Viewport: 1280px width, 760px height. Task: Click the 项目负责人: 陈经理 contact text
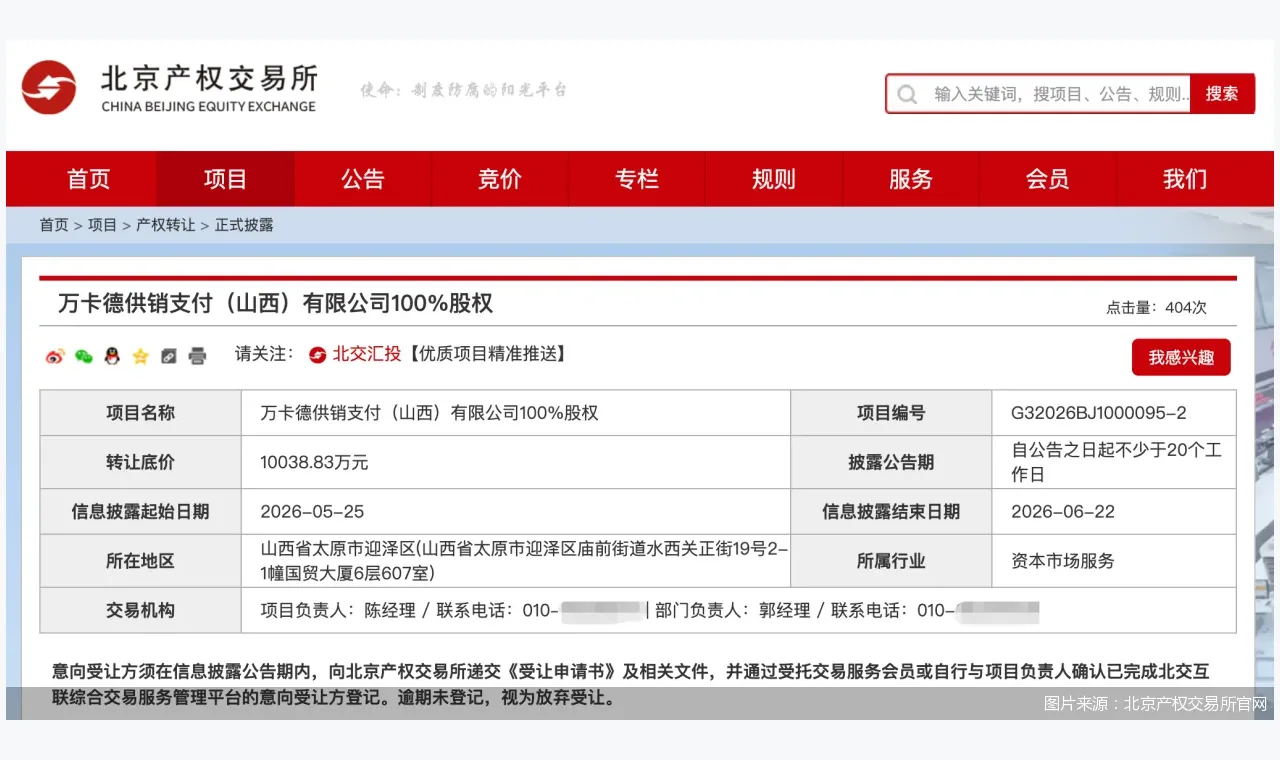point(338,610)
